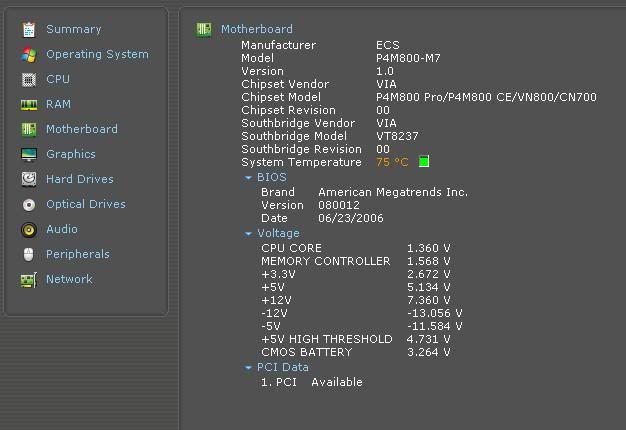Click the Audio speaker icon
Viewport: 626px width, 430px height.
tap(29, 230)
